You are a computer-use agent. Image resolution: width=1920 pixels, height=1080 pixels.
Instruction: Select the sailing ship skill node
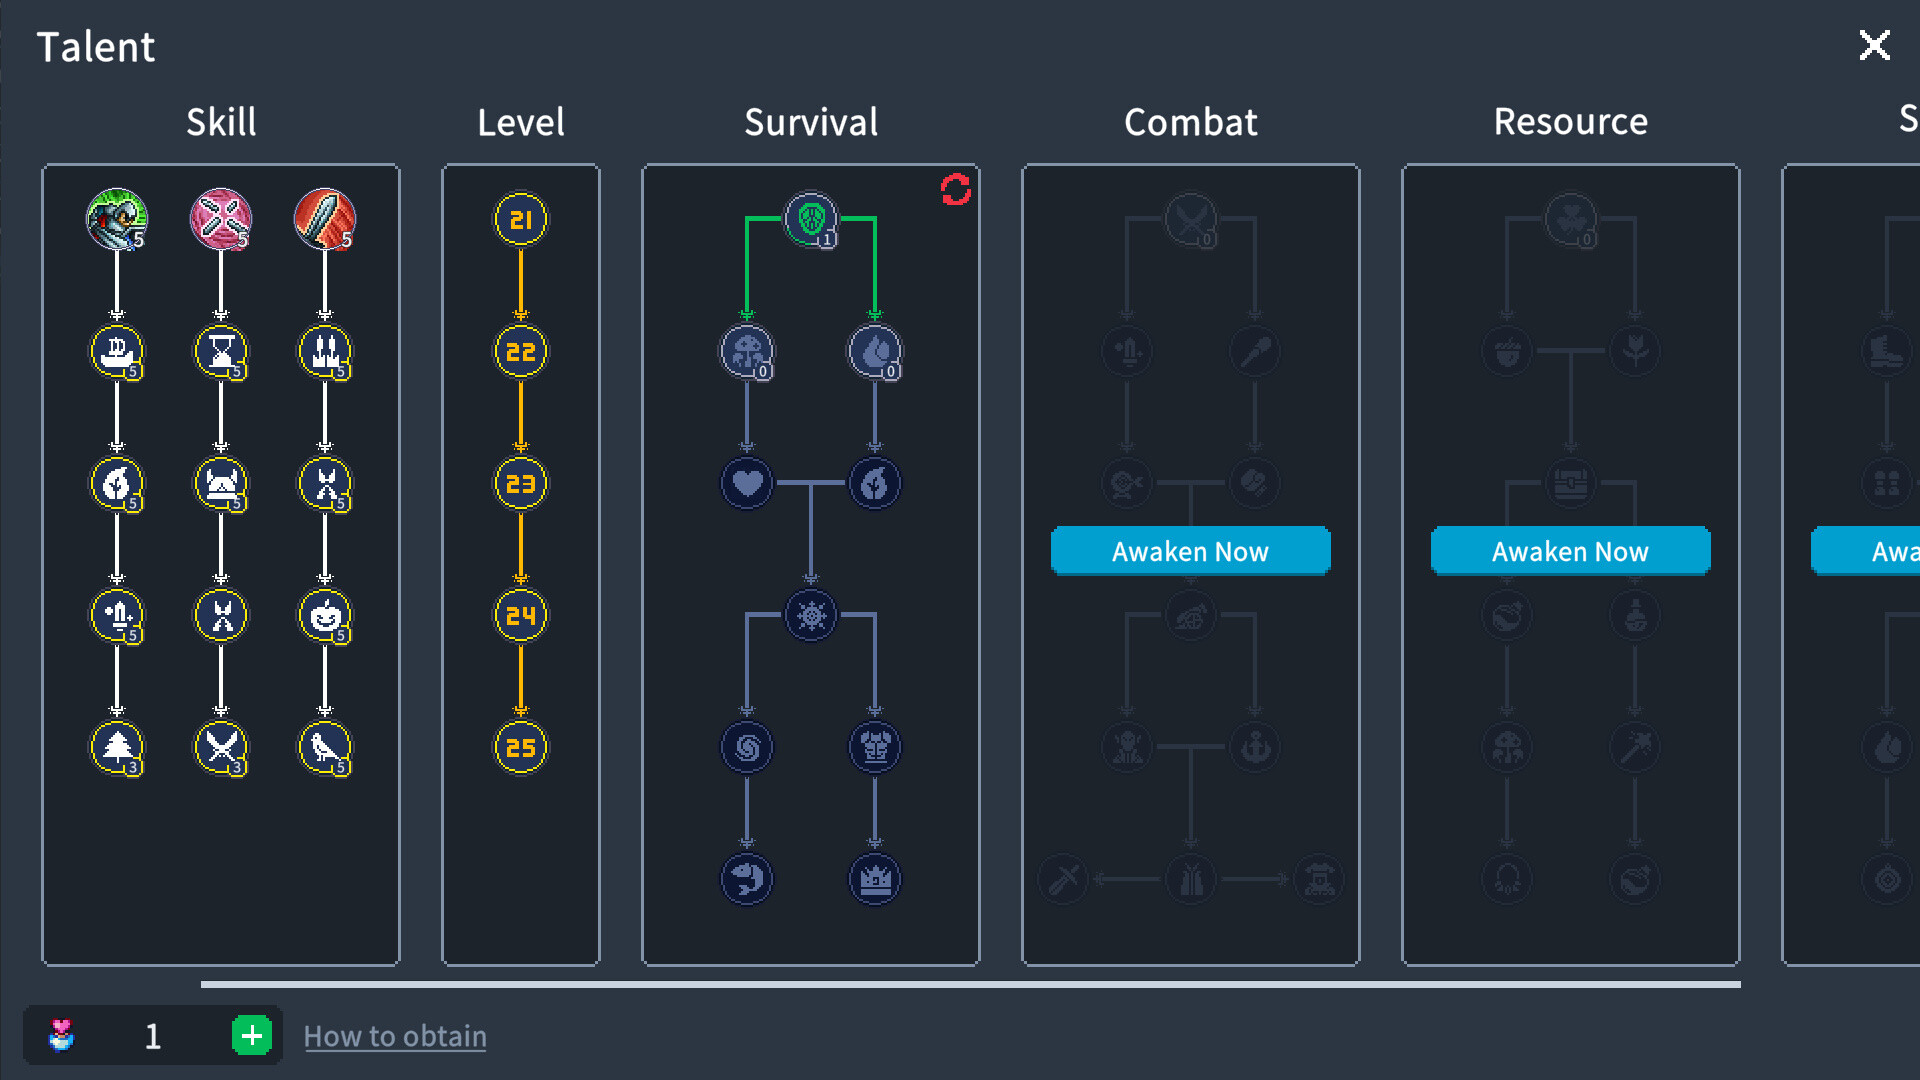[117, 352]
